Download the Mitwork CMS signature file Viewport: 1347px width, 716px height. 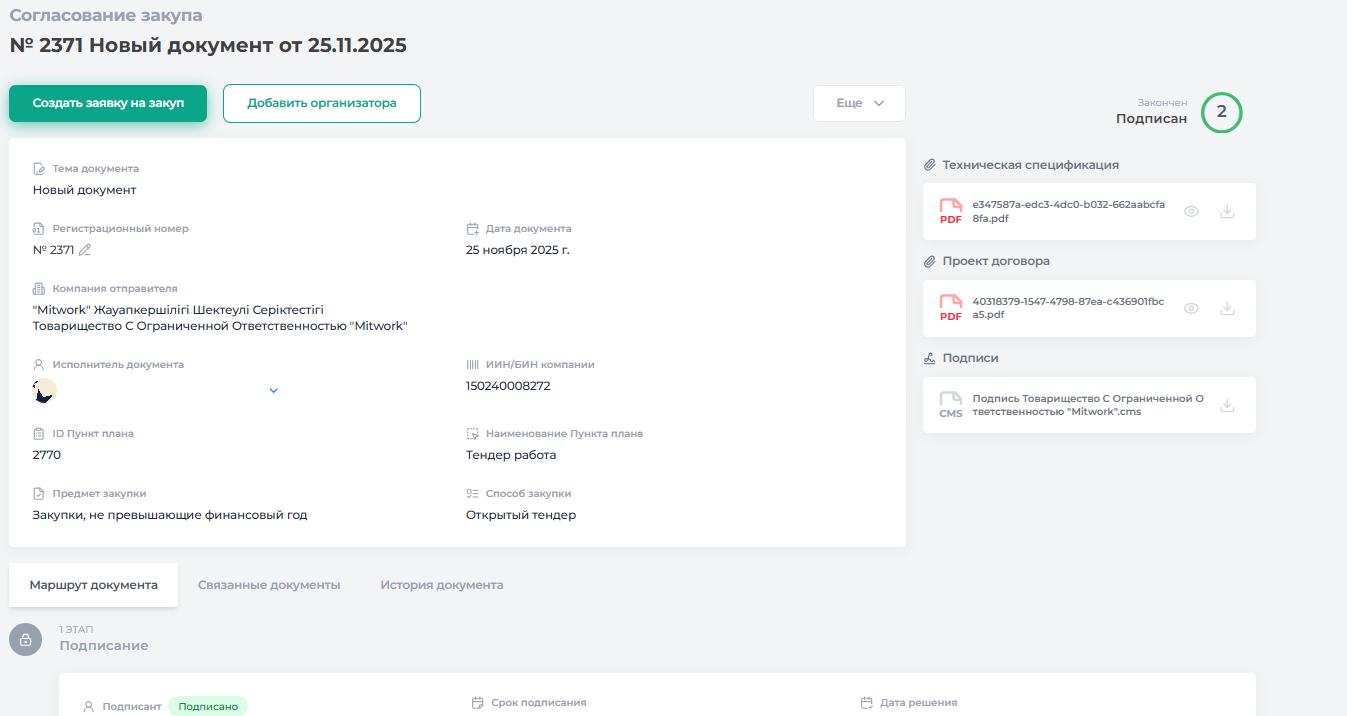(1227, 406)
